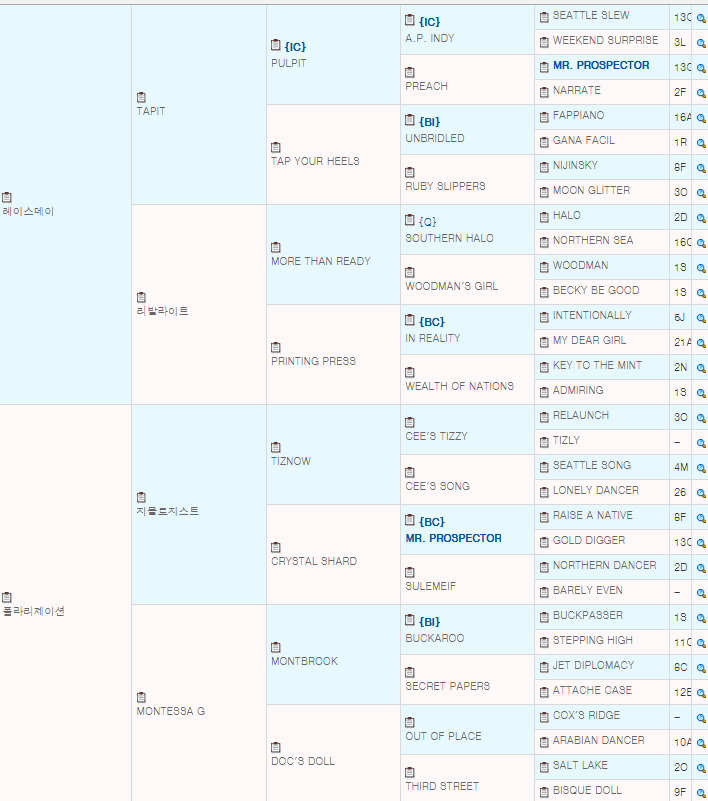
Task: Click the clipboard icon above WEALTH OF NATIONS
Action: tap(410, 372)
